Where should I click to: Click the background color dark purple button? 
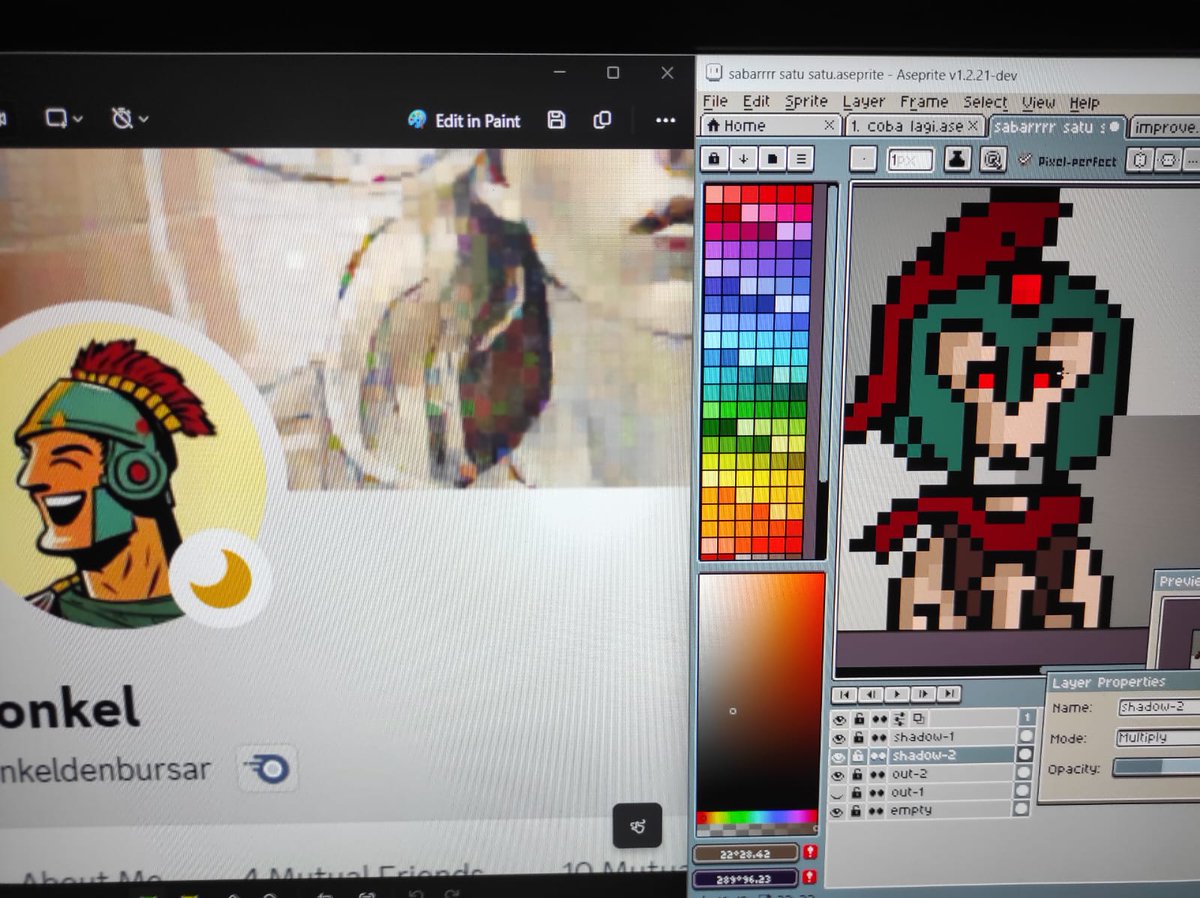tap(745, 878)
